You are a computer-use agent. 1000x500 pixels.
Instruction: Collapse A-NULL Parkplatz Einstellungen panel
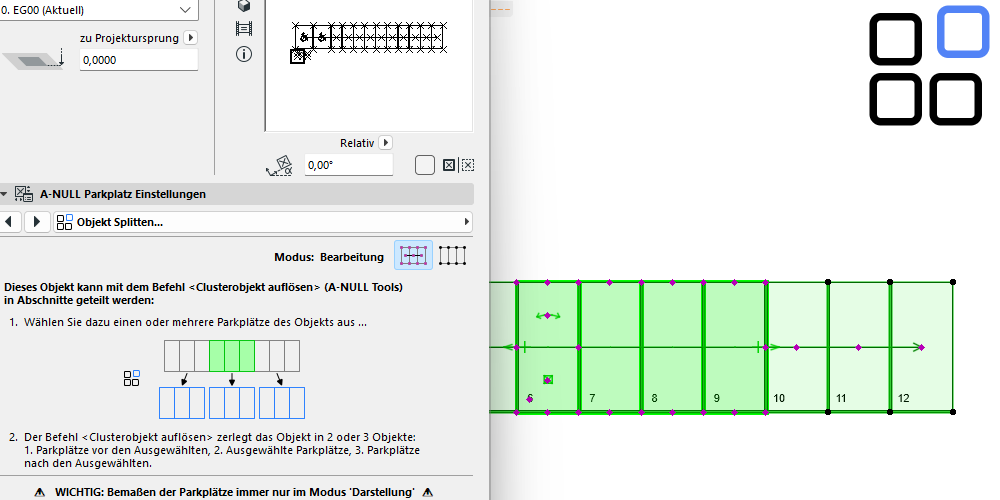coord(6,194)
